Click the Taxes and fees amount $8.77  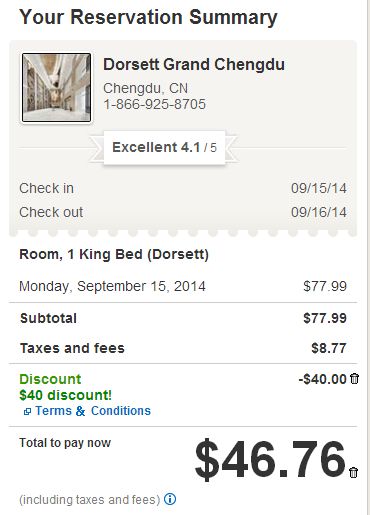click(329, 348)
